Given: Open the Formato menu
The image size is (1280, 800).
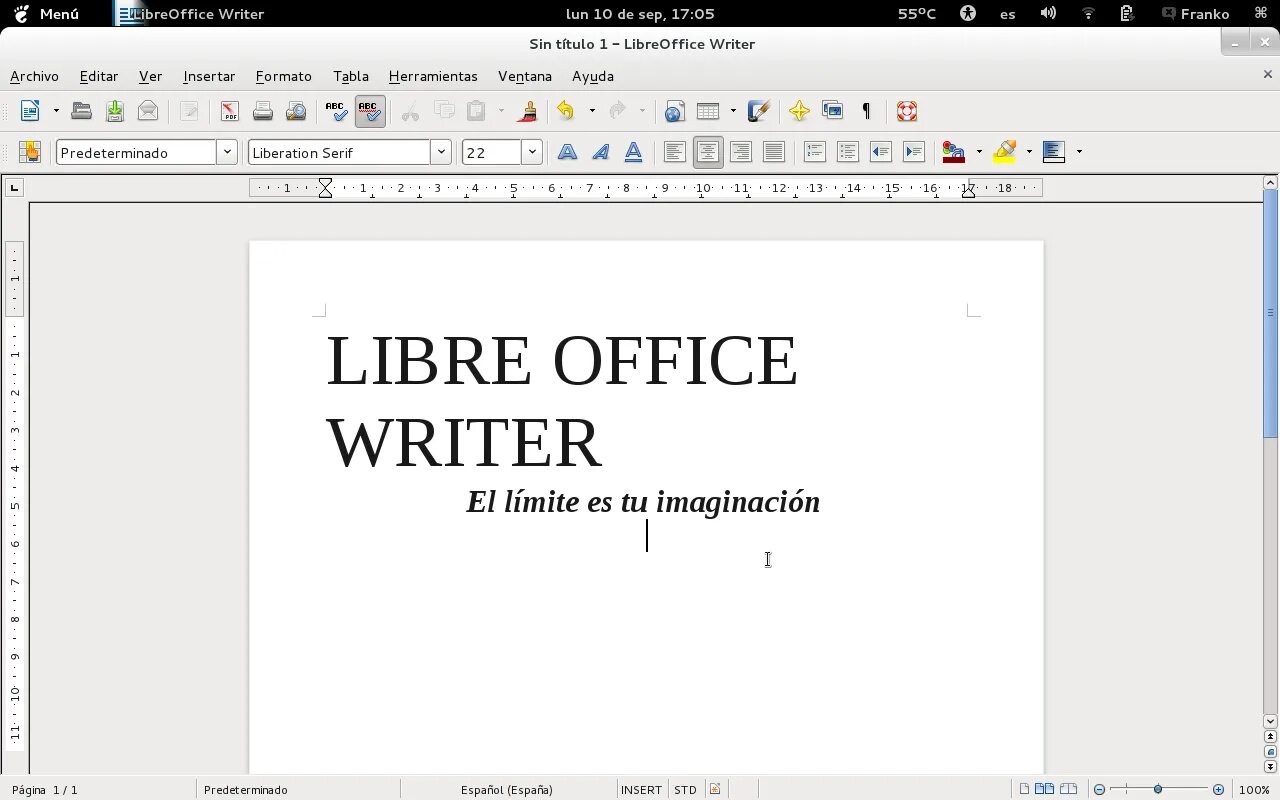Looking at the screenshot, I should coord(284,76).
